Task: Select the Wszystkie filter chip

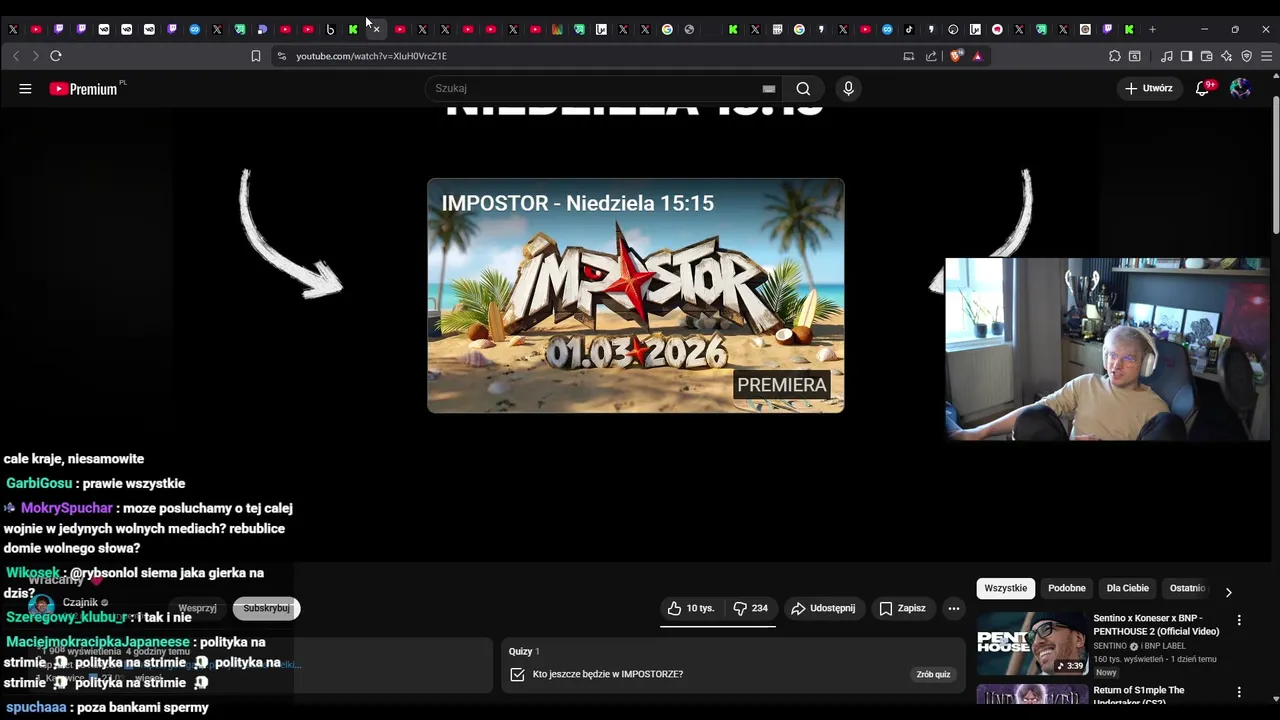Action: click(x=1005, y=588)
